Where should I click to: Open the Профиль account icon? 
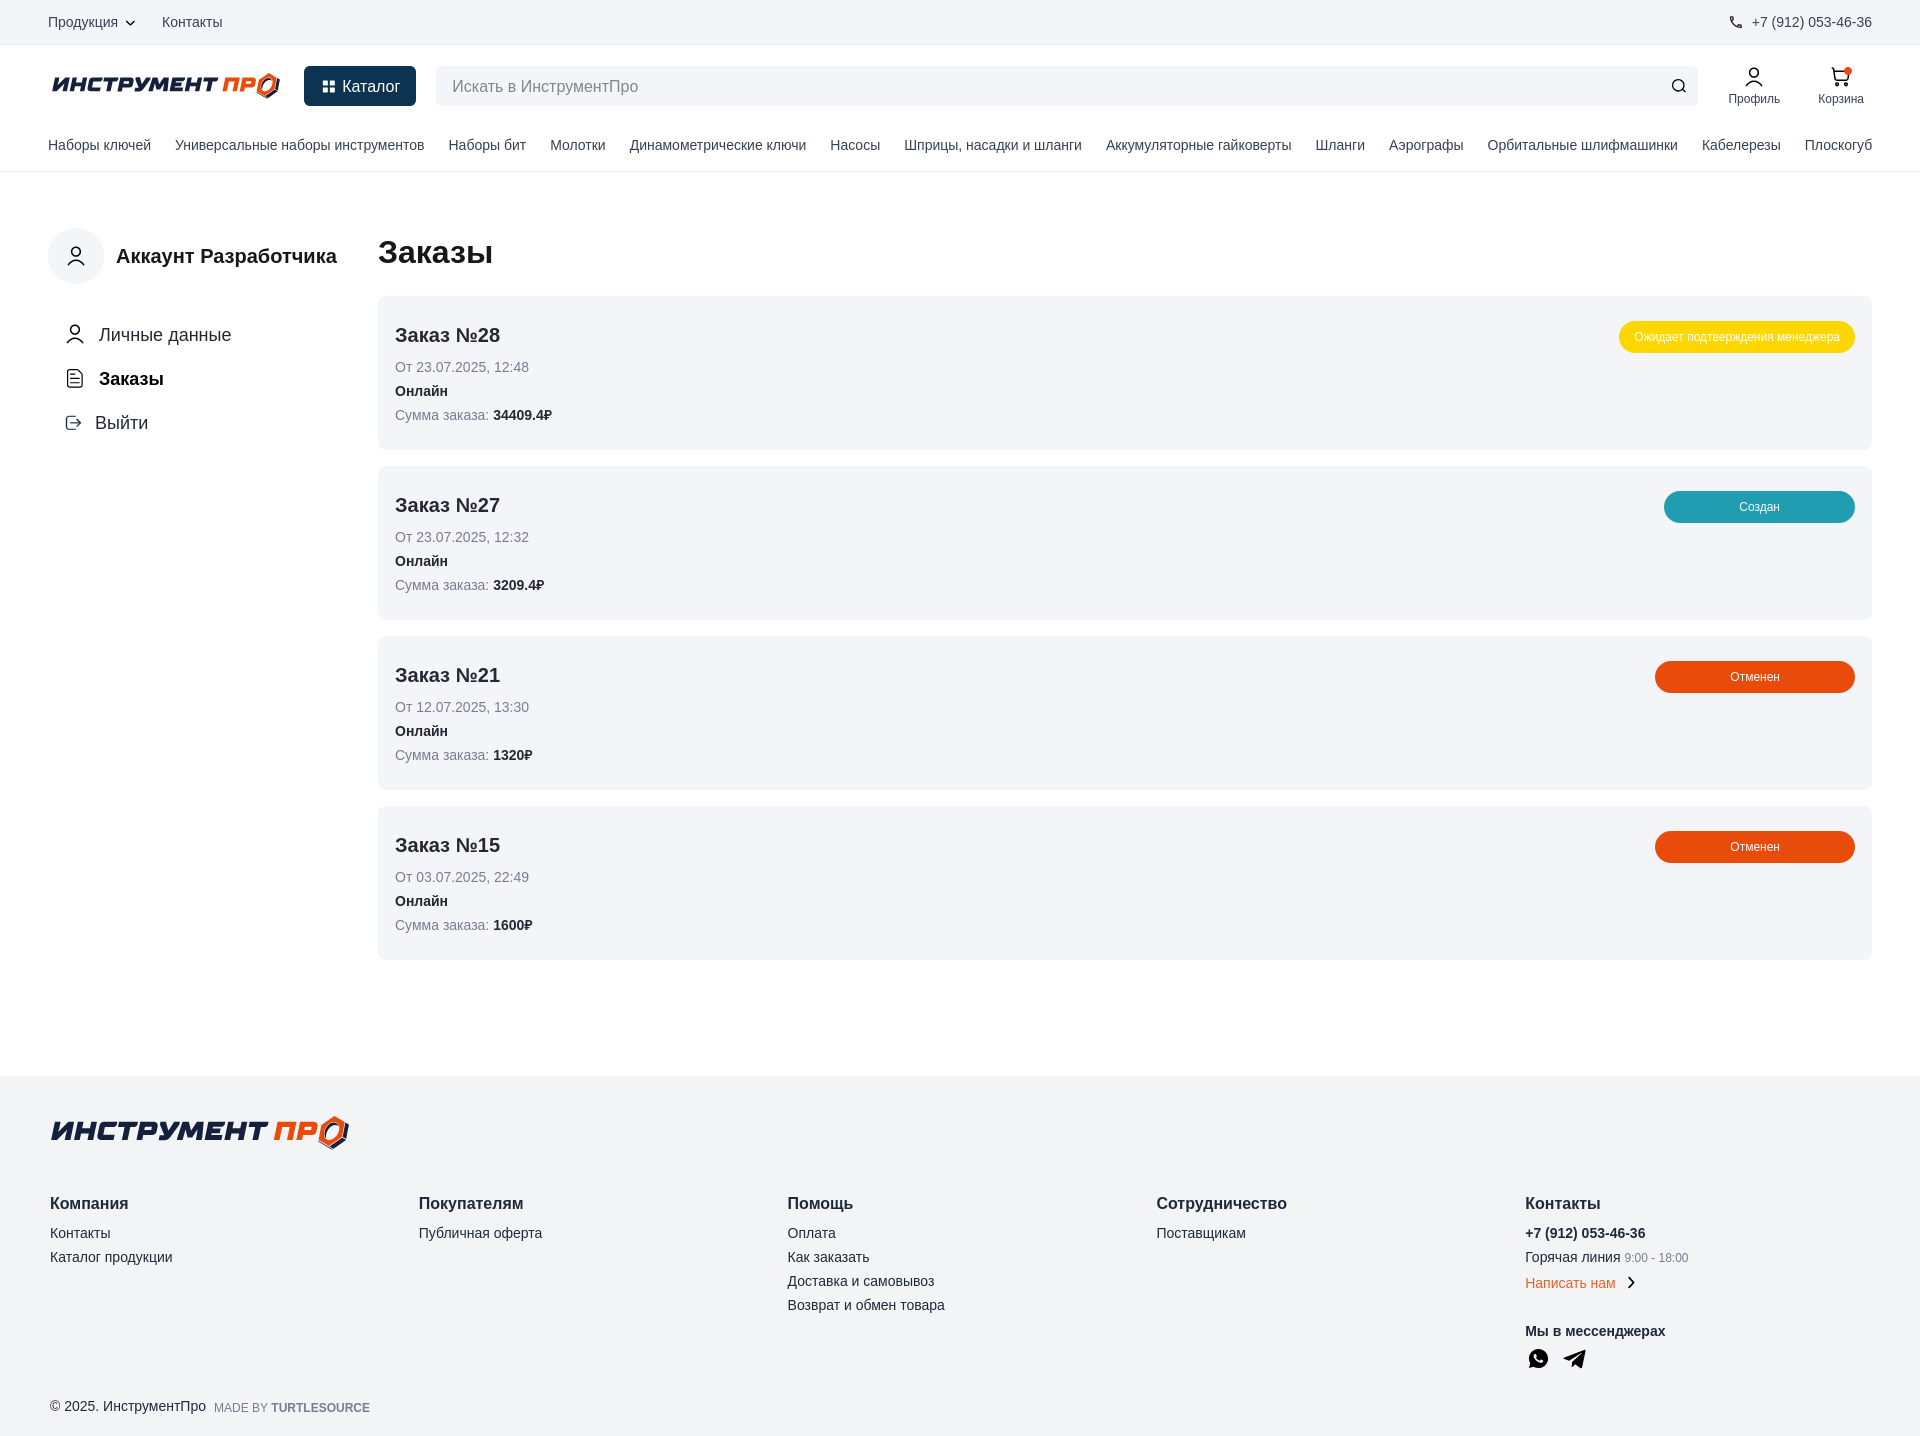[x=1753, y=75]
